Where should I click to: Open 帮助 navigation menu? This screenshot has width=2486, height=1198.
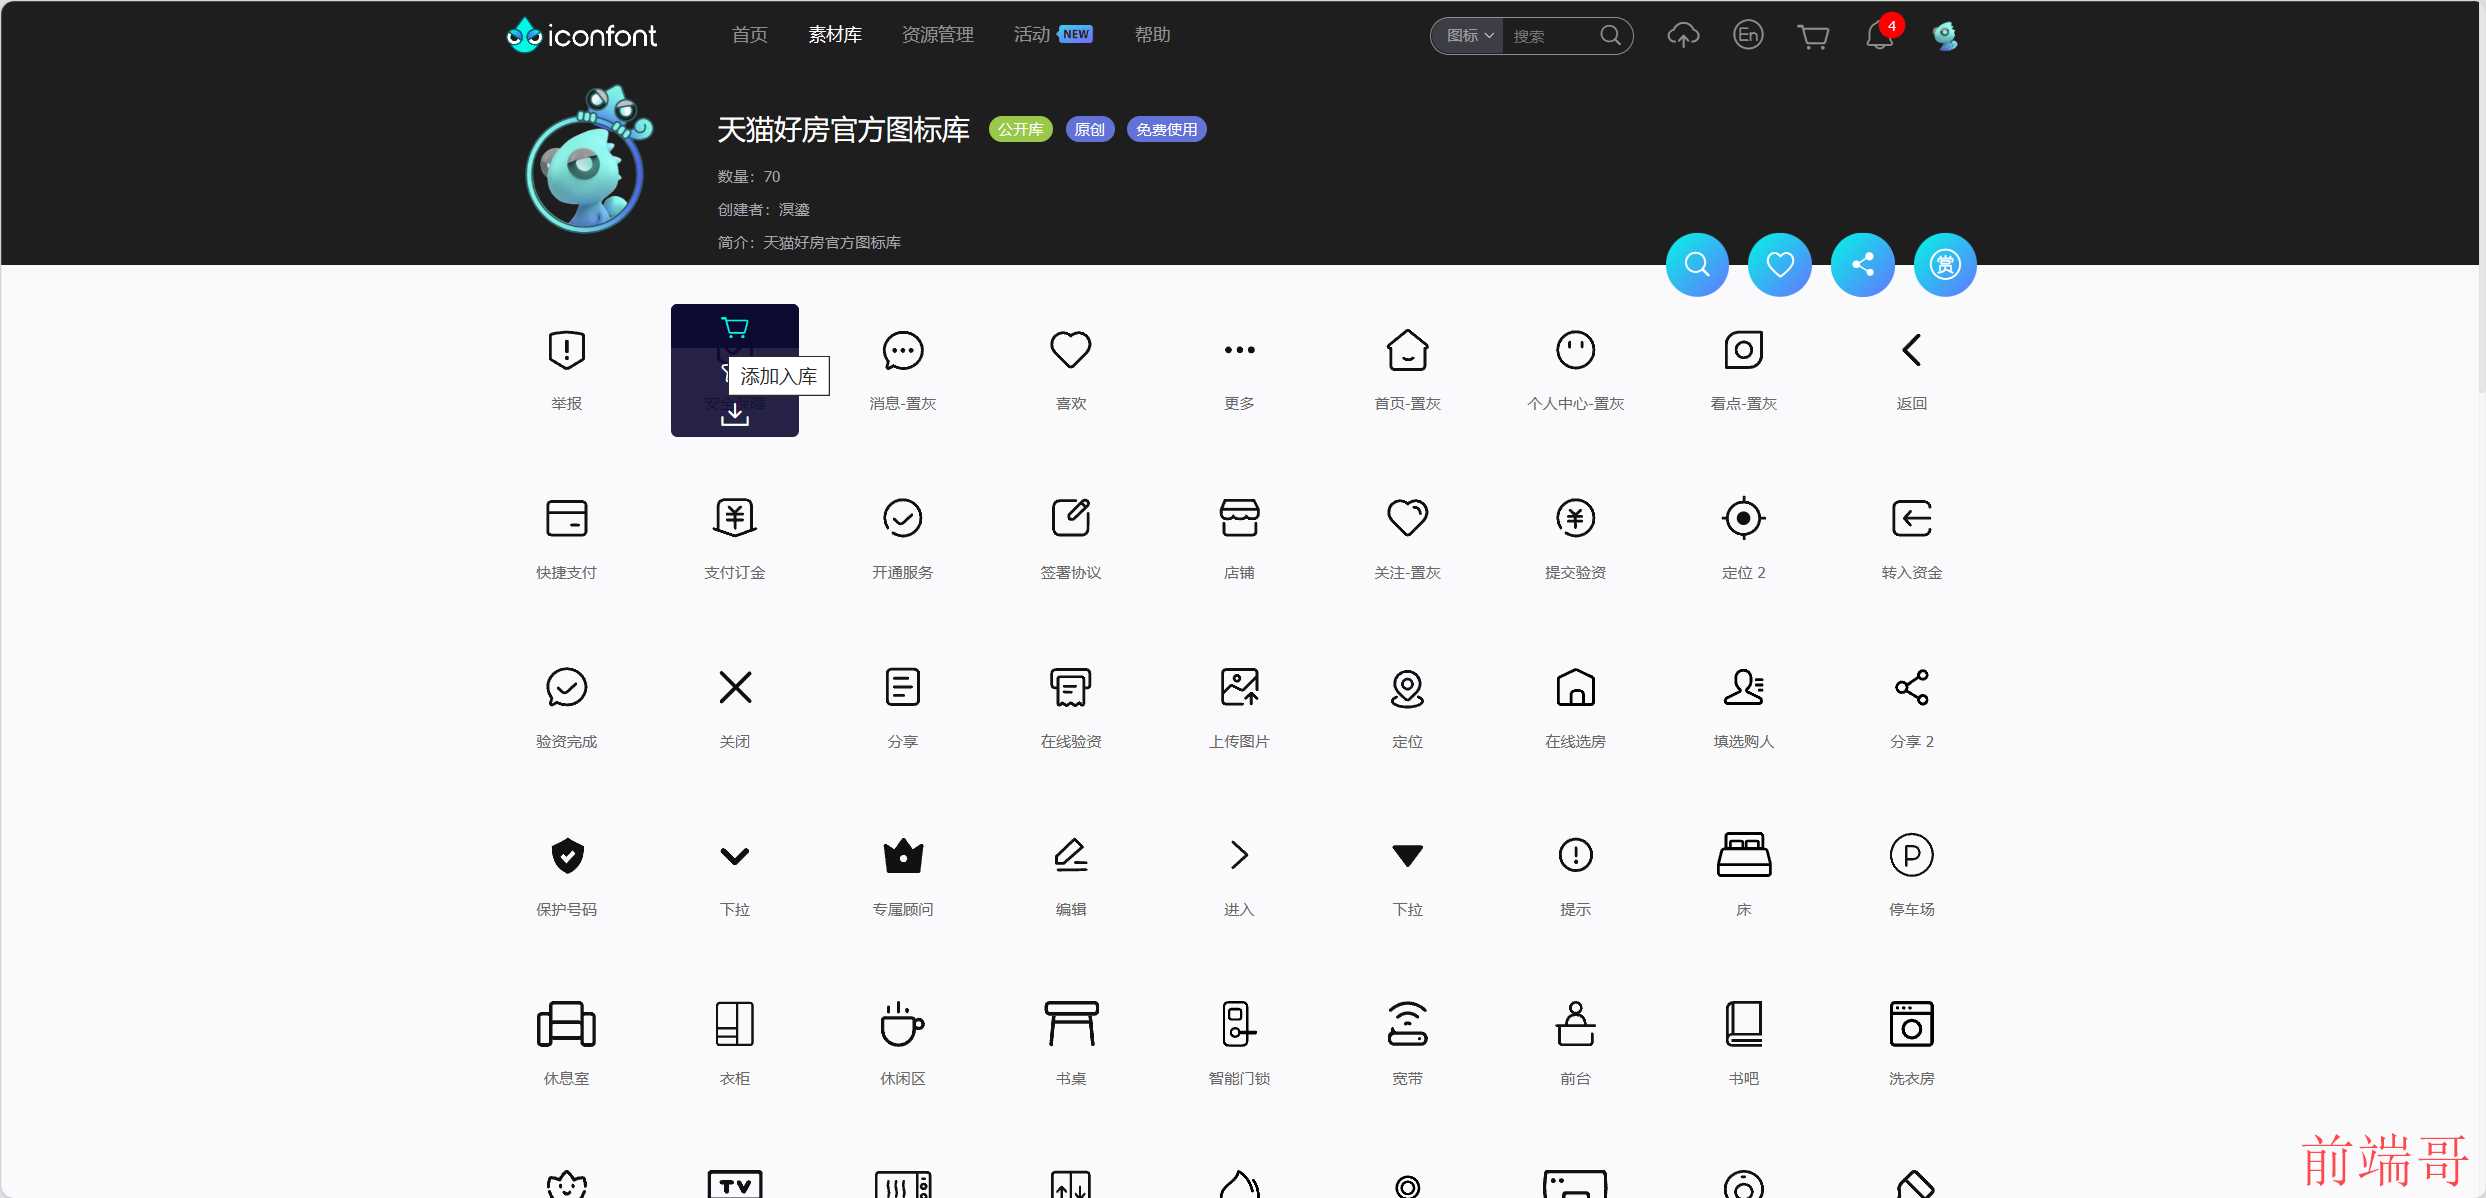click(1152, 35)
